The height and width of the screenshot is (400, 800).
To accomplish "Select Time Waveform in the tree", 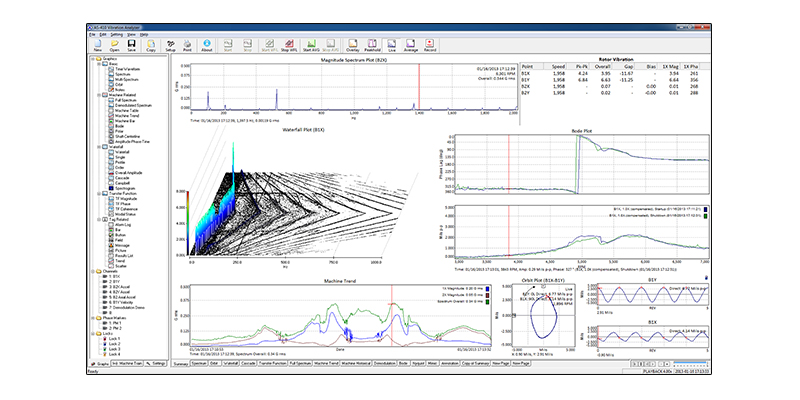I will [x=128, y=69].
